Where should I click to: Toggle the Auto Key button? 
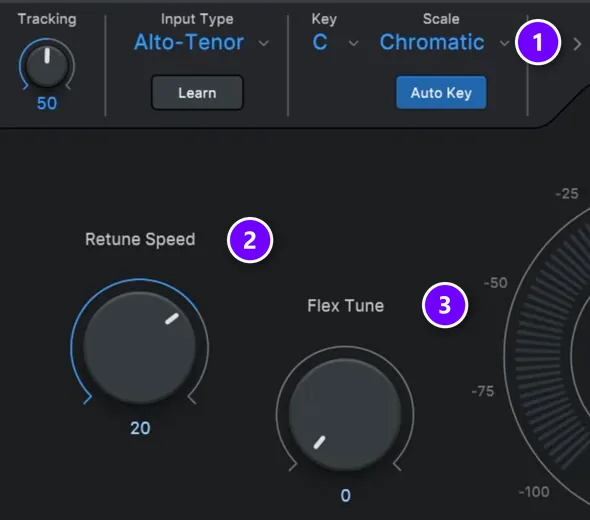pyautogui.click(x=441, y=93)
